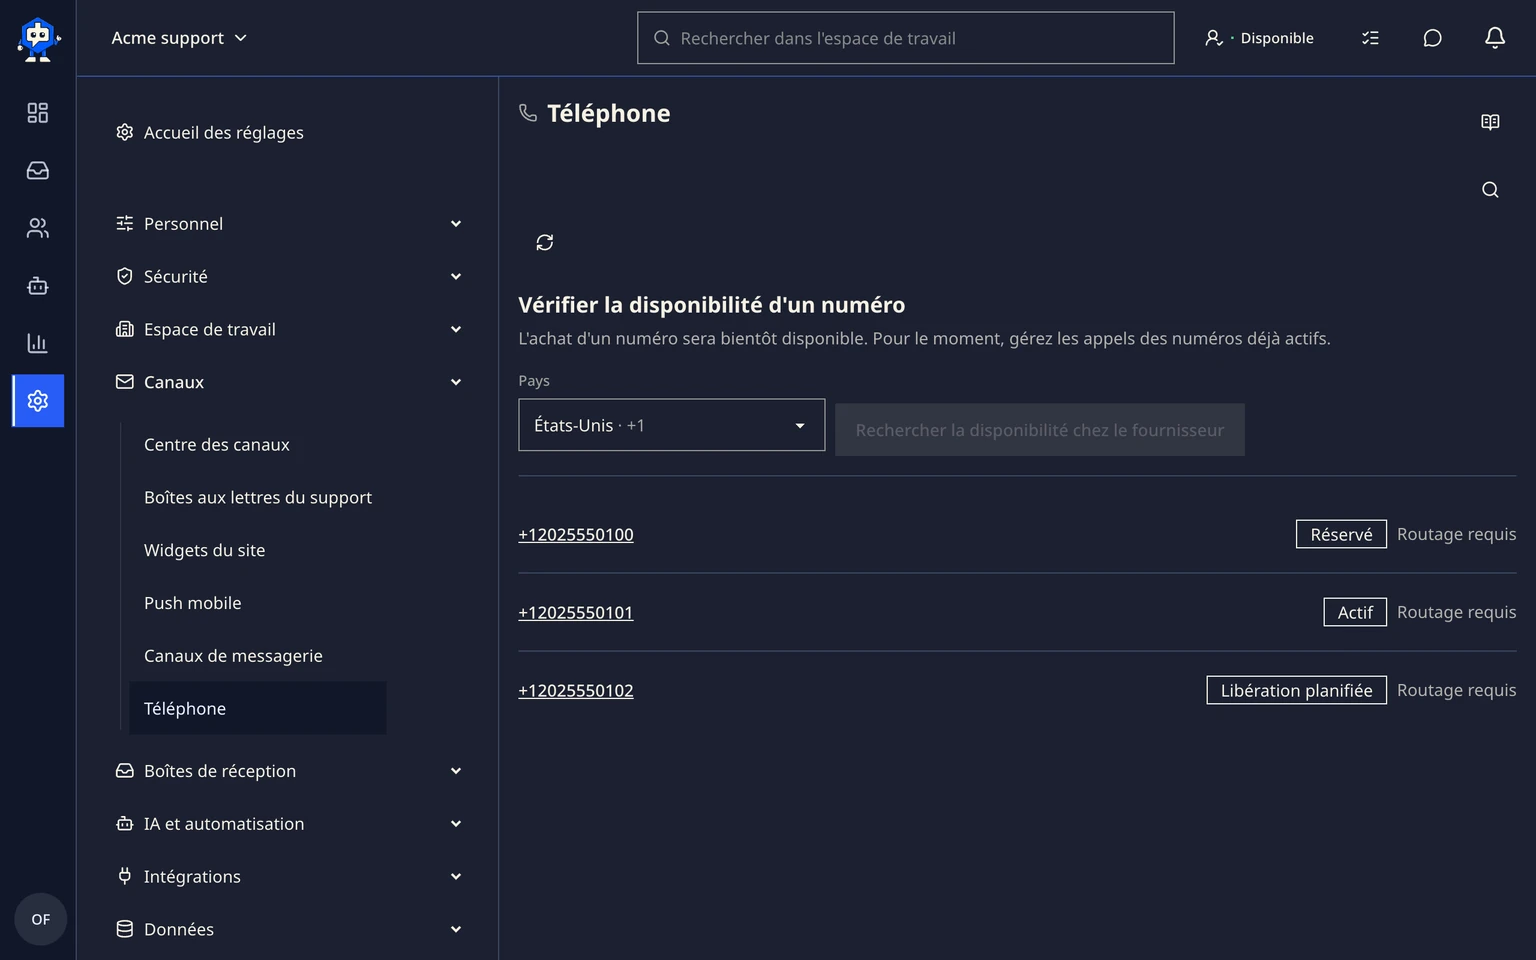Open the bot automation icon in sidebar
The image size is (1536, 960).
(x=38, y=286)
